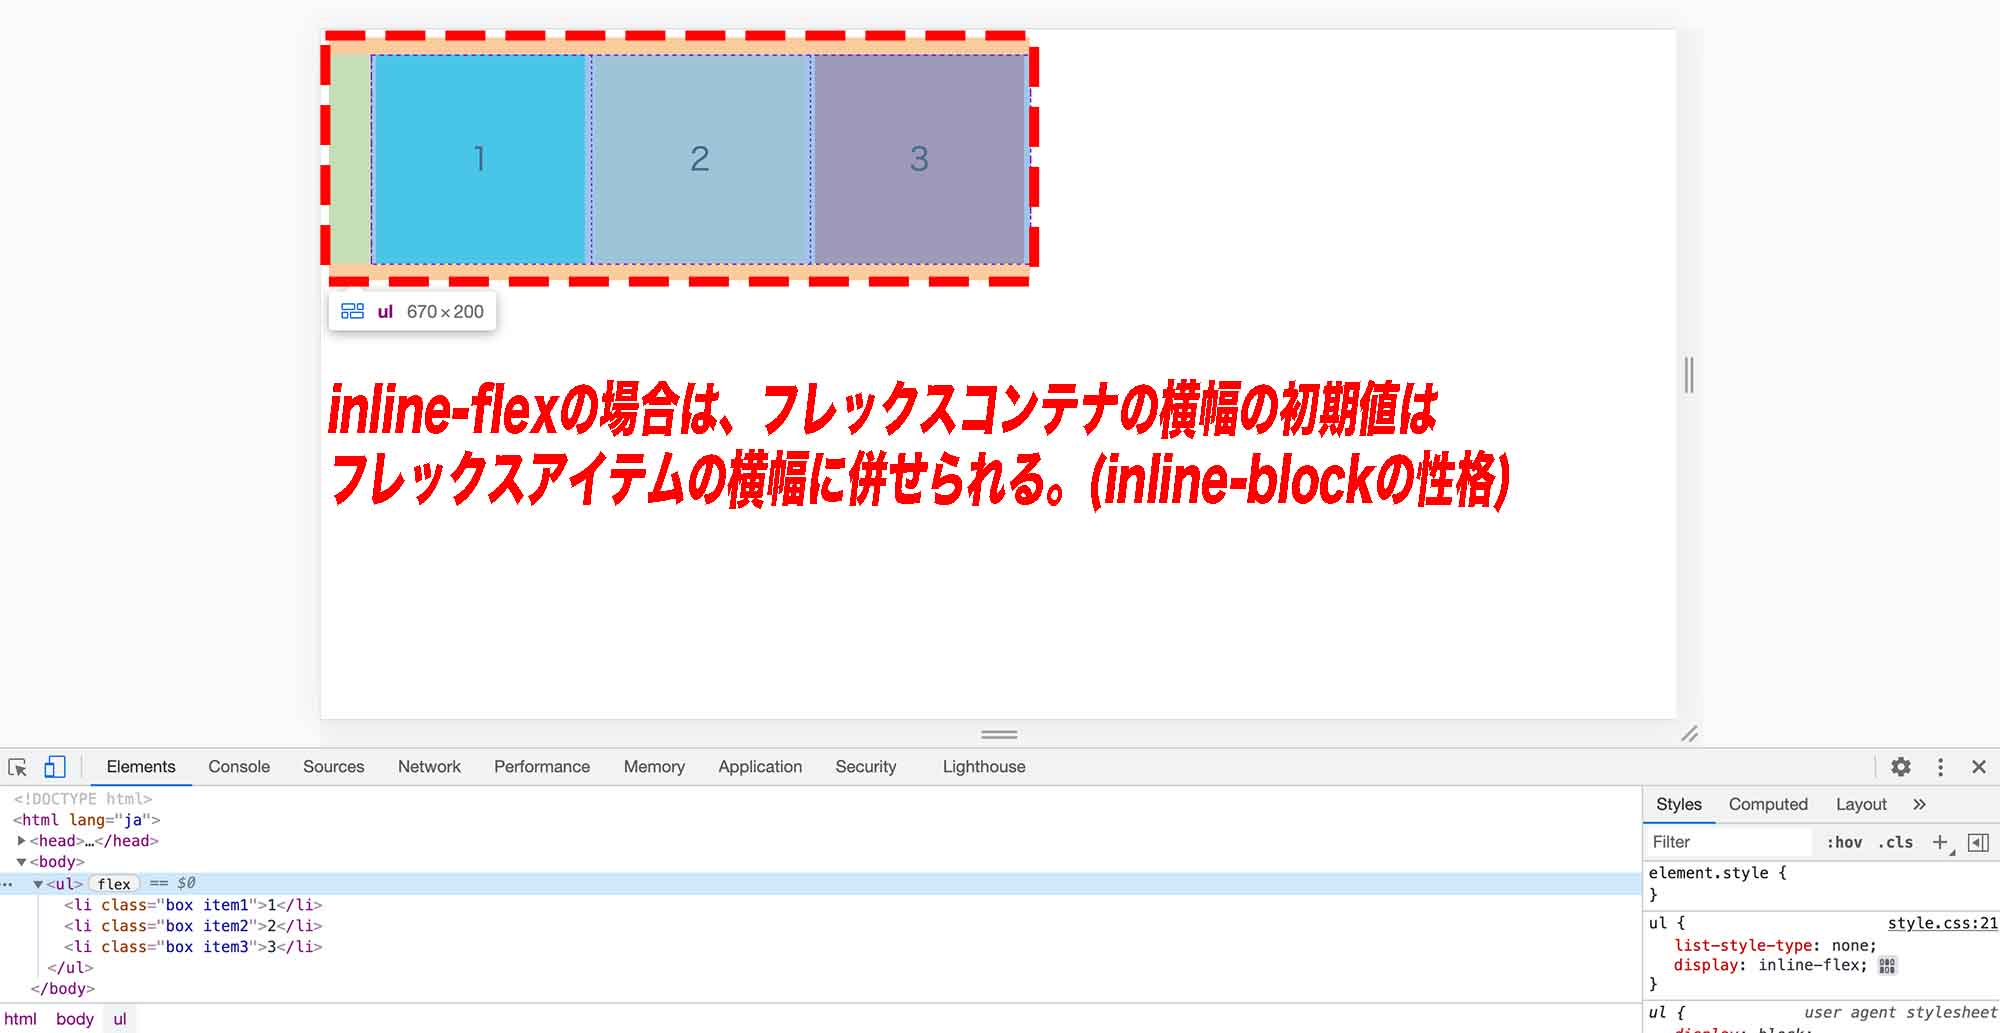
Task: Open DevTools settings gear
Action: tap(1901, 767)
